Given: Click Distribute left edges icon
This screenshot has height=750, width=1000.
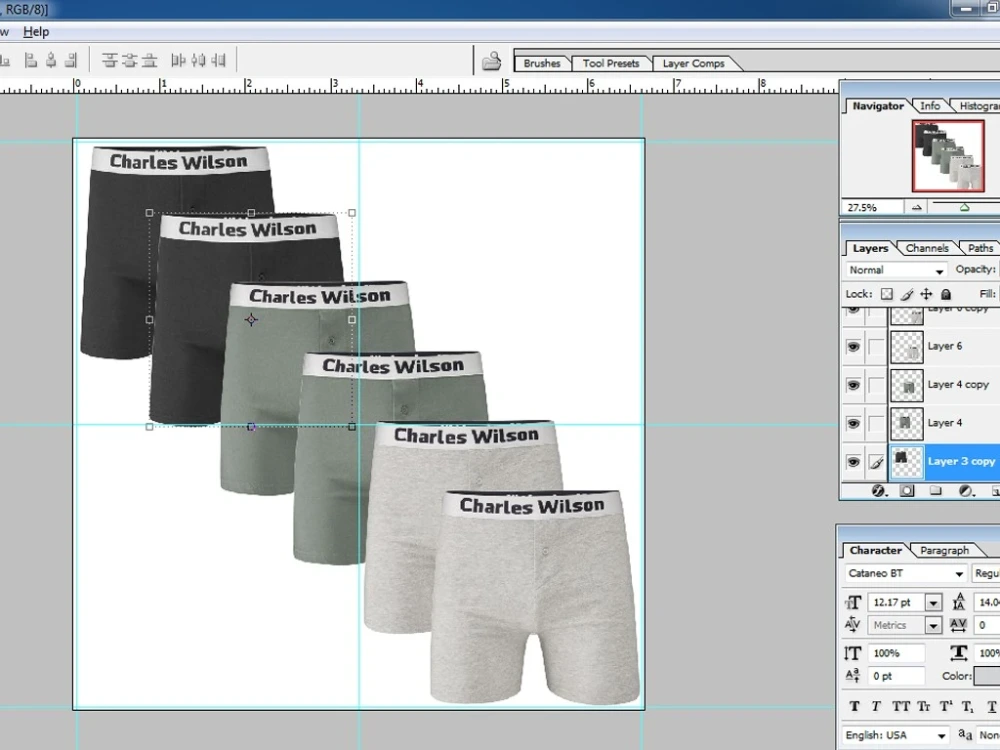Looking at the screenshot, I should click(x=178, y=61).
